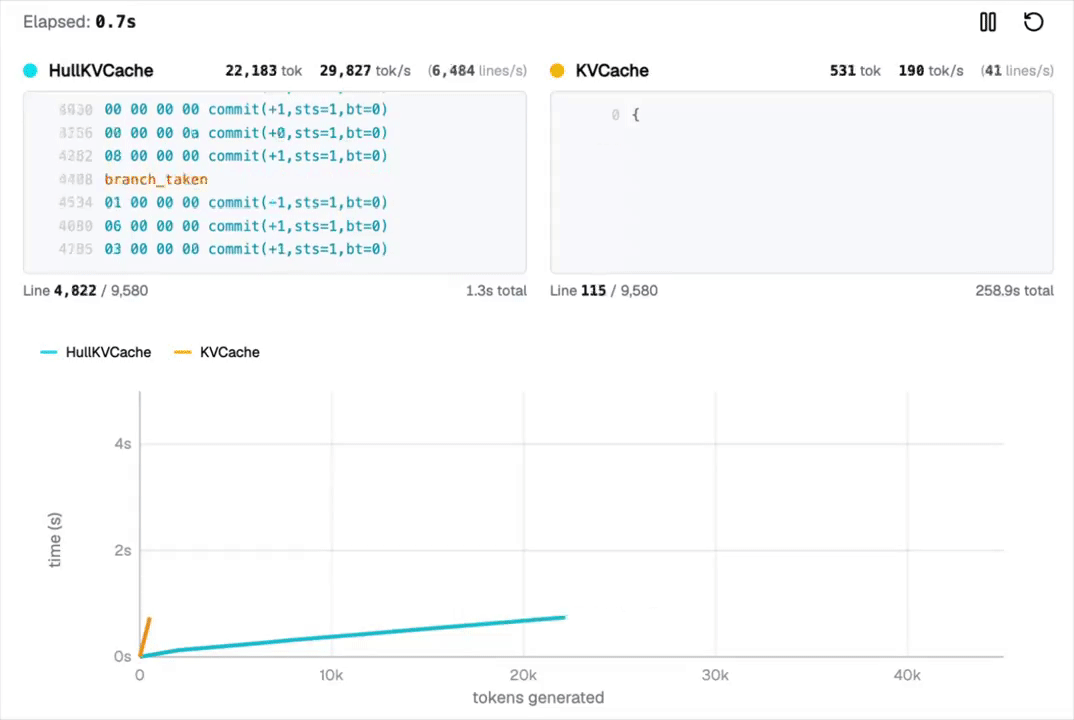The height and width of the screenshot is (720, 1074).
Task: Click the orange KVCache status dot
Action: pos(557,71)
